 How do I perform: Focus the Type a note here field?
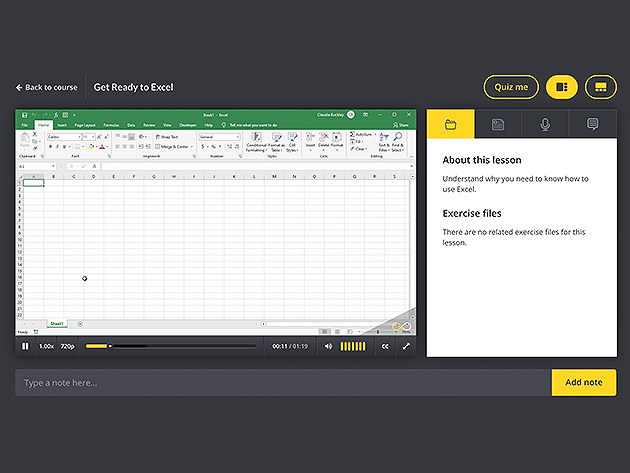coord(283,383)
